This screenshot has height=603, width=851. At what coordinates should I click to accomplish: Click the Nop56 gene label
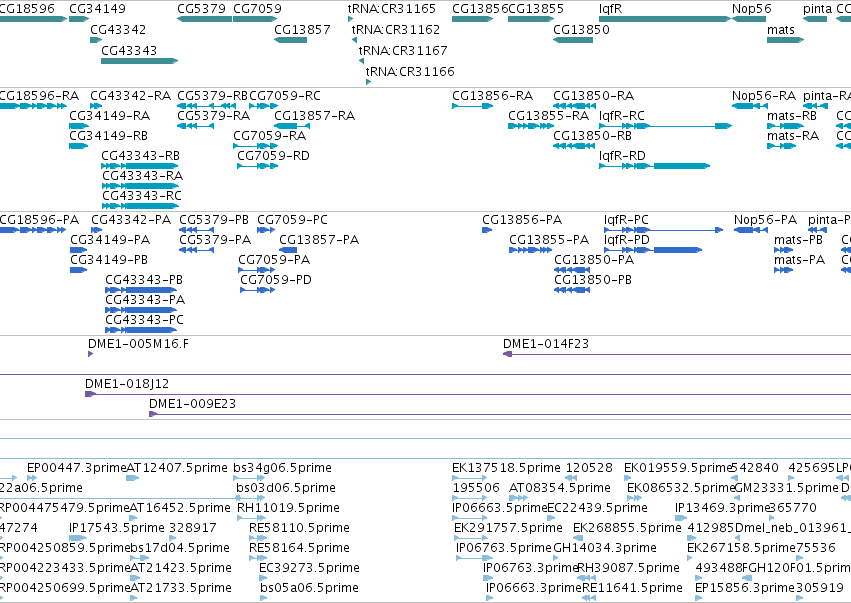pyautogui.click(x=752, y=9)
